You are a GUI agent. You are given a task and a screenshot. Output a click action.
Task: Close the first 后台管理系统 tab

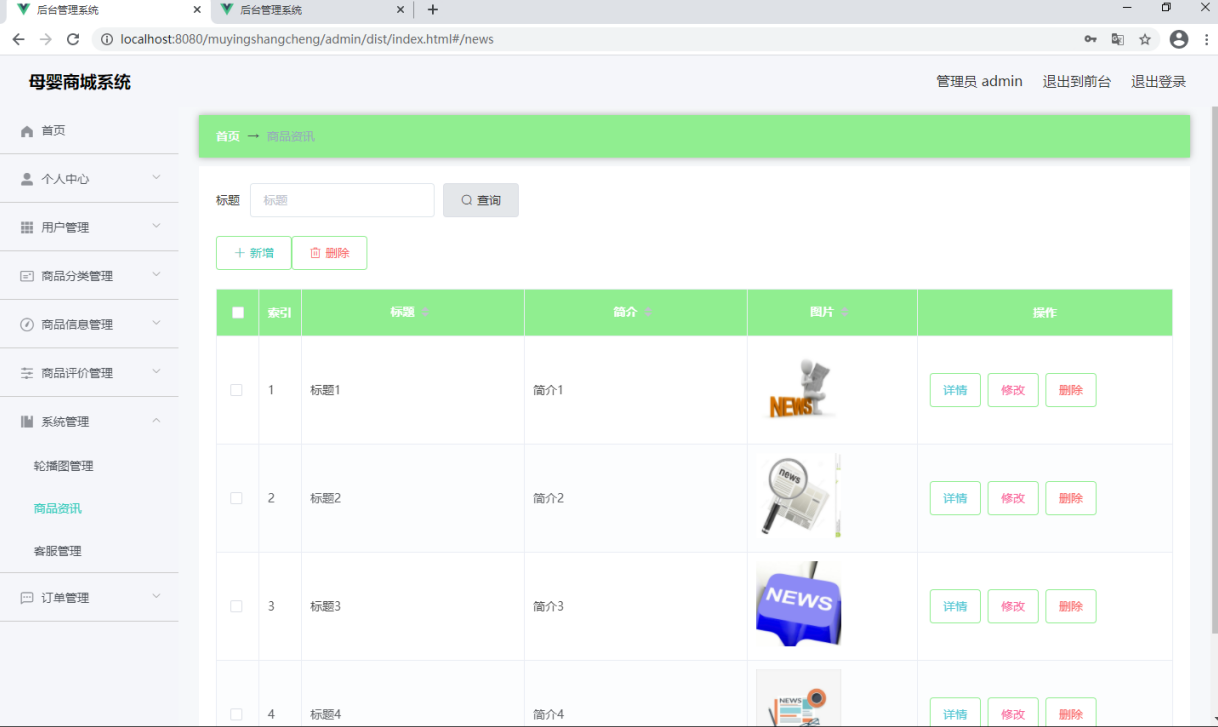pos(196,10)
